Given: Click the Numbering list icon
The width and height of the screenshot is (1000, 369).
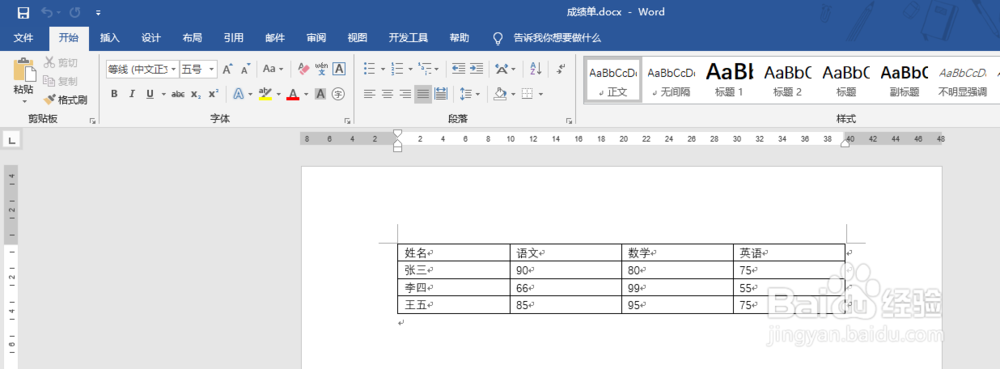Looking at the screenshot, I should pyautogui.click(x=397, y=69).
